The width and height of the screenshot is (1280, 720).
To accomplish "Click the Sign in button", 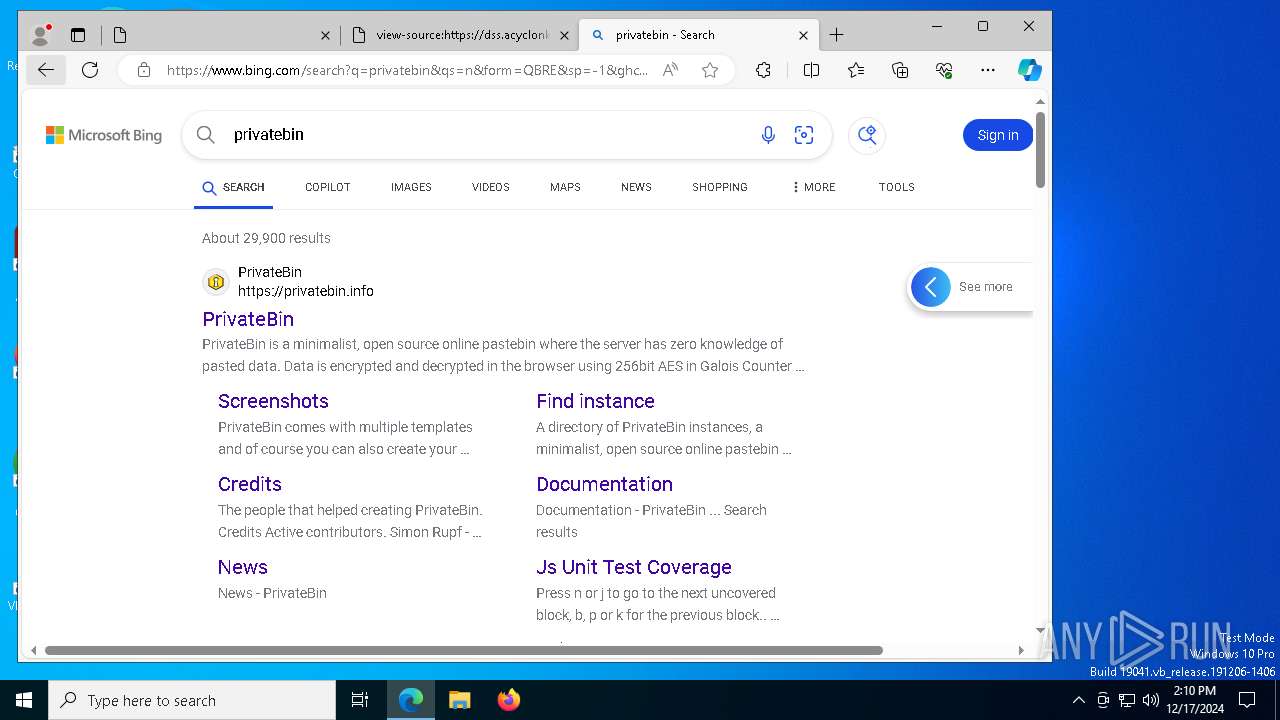I will 998,135.
